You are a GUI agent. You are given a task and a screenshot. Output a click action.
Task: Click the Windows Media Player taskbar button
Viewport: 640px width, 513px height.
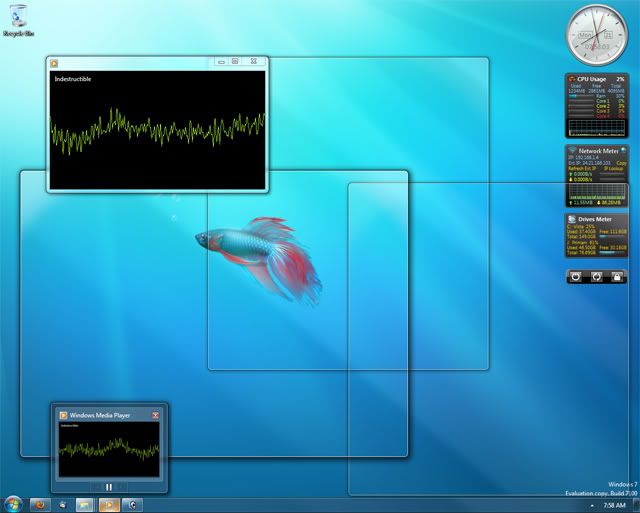109,505
